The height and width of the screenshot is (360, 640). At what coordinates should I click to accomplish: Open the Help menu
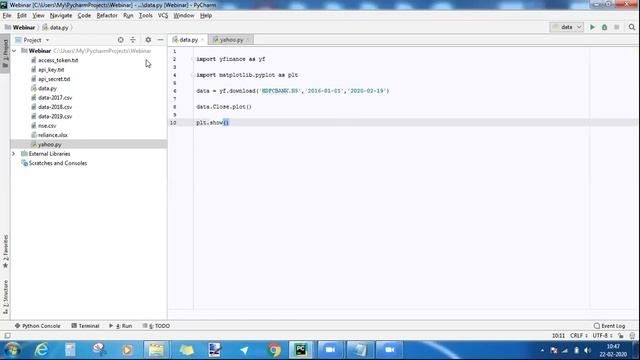(x=206, y=16)
